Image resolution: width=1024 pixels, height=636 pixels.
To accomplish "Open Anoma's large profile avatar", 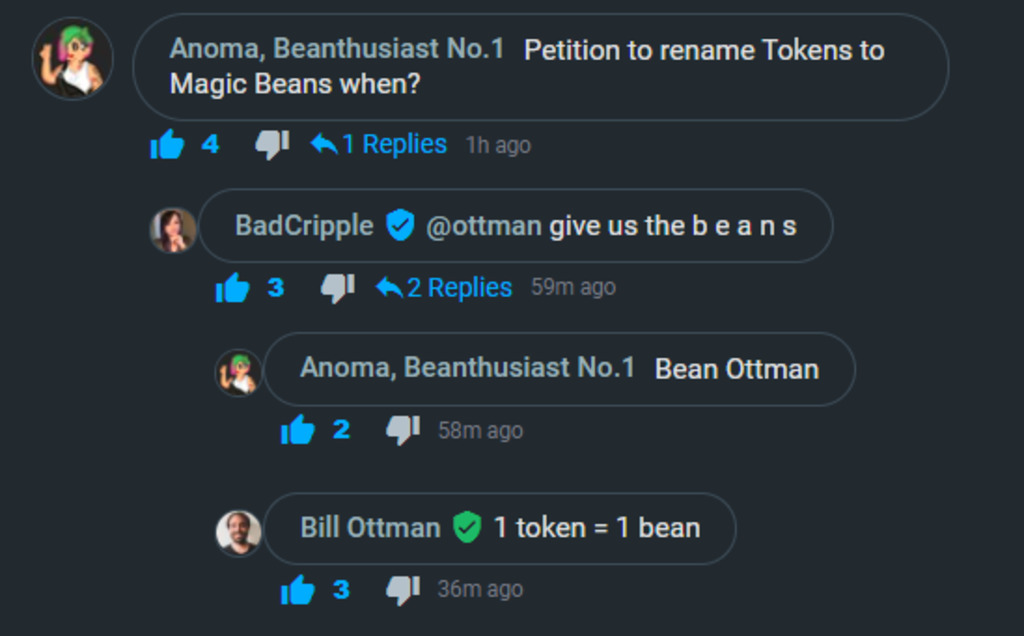I will 72,59.
